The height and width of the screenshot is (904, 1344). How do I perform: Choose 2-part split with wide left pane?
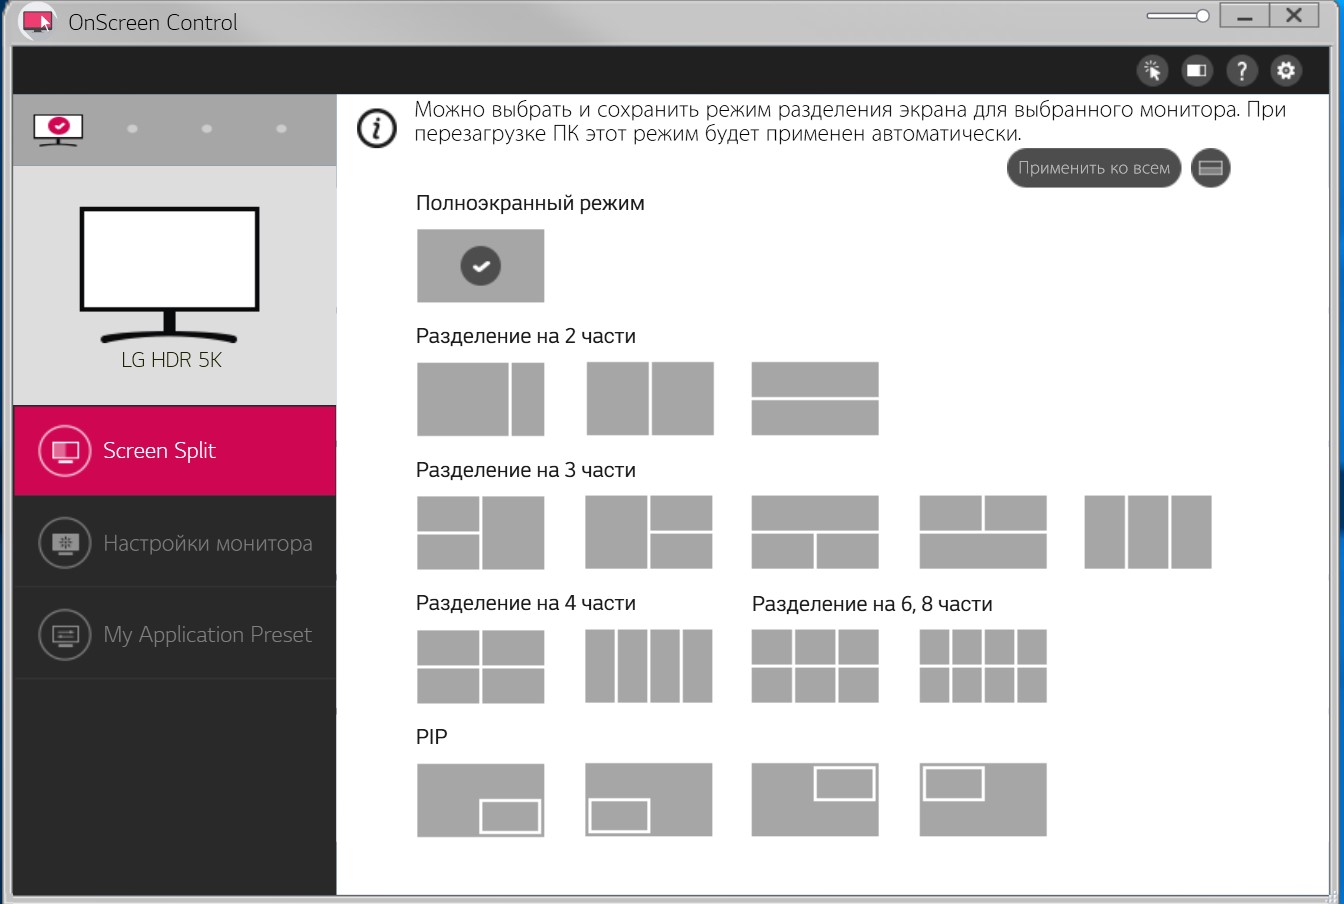point(480,399)
